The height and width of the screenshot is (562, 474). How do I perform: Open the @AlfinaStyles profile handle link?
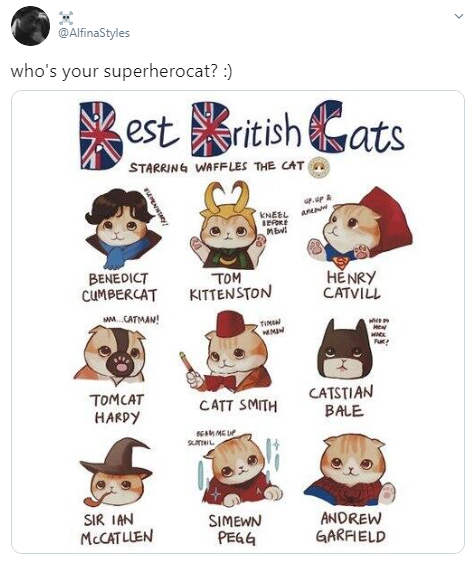coord(94,33)
